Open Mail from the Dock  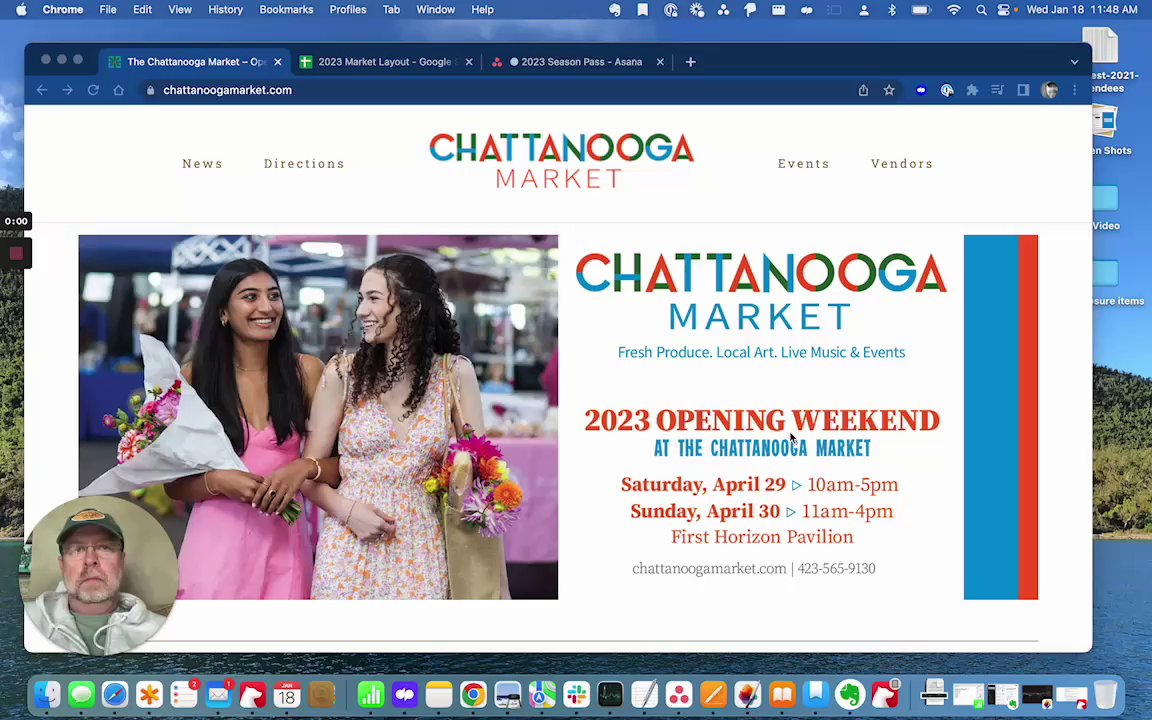(x=218, y=694)
